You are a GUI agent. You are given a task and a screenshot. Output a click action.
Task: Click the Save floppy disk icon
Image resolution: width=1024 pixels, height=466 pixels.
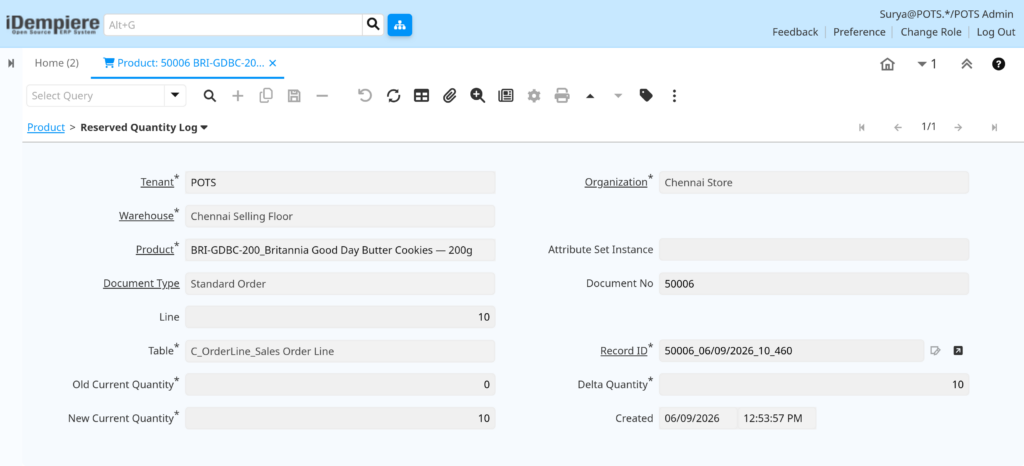294,96
